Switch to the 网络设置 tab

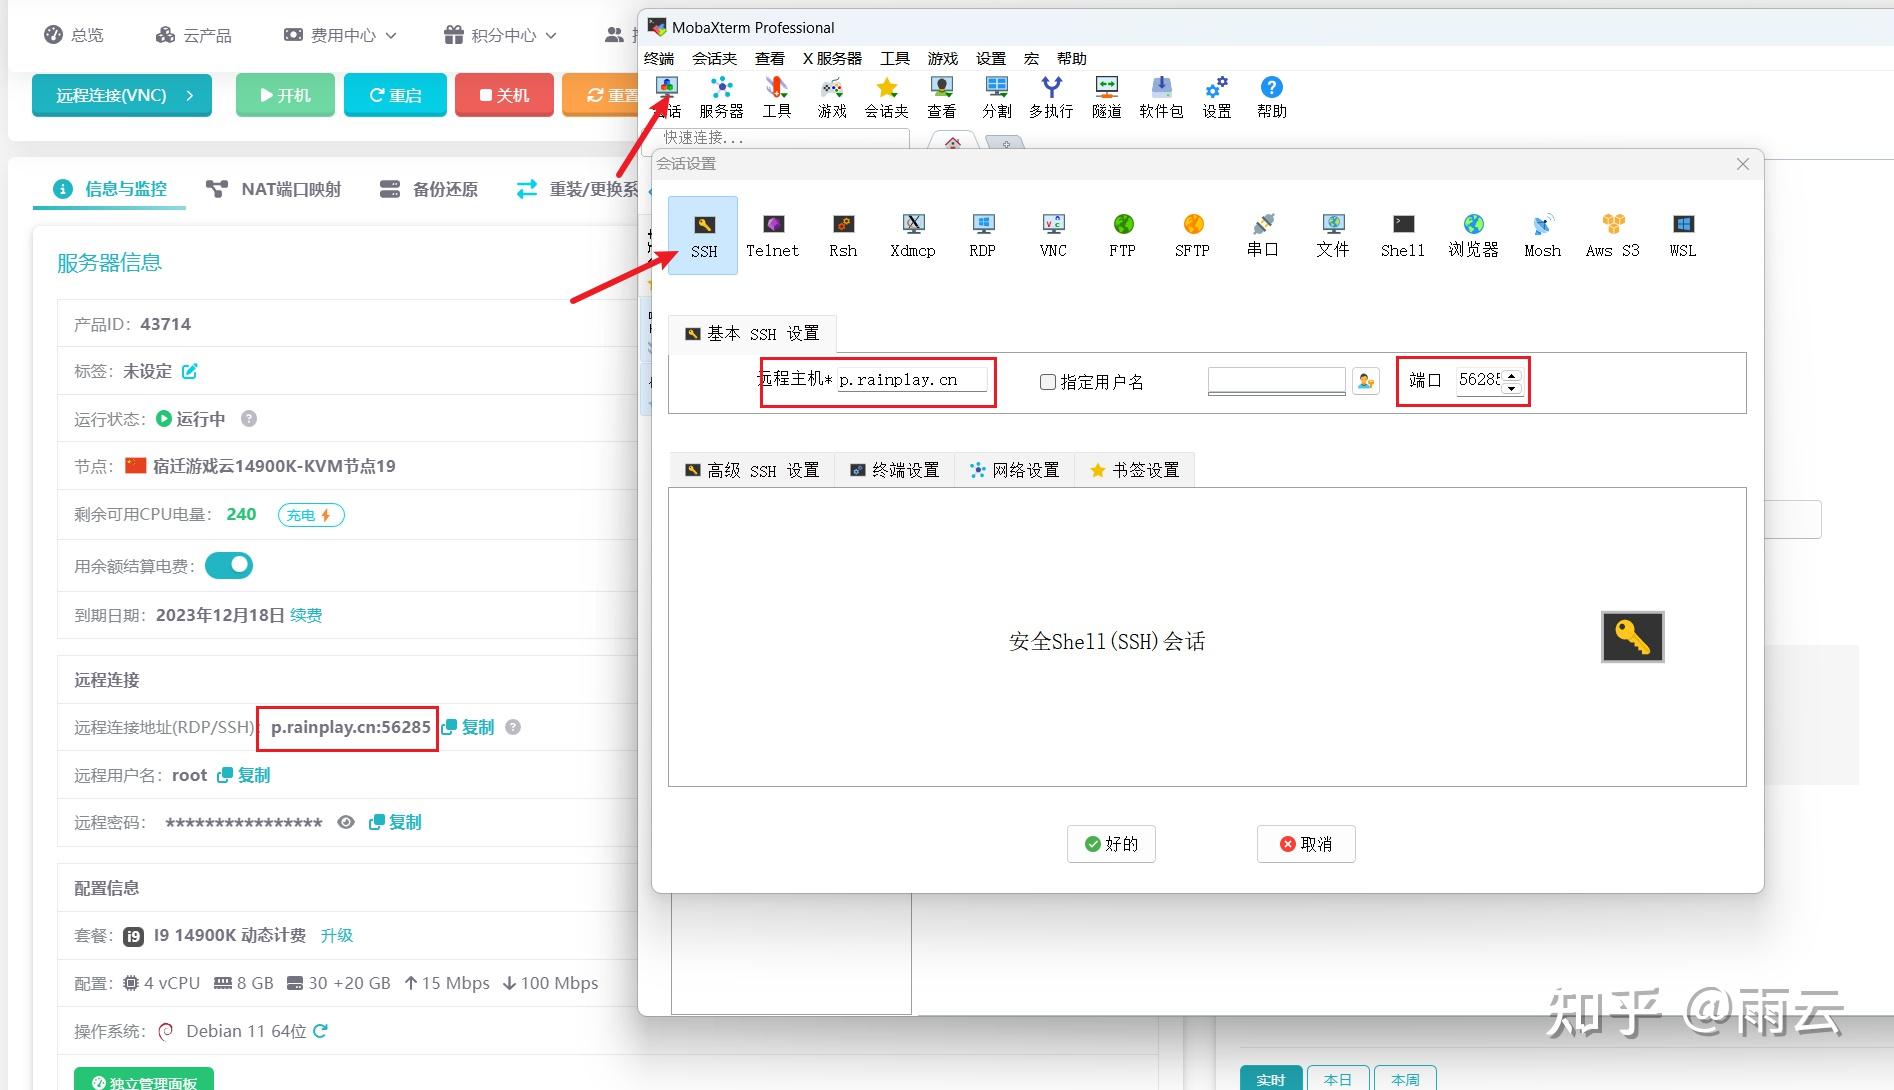pyautogui.click(x=1014, y=469)
